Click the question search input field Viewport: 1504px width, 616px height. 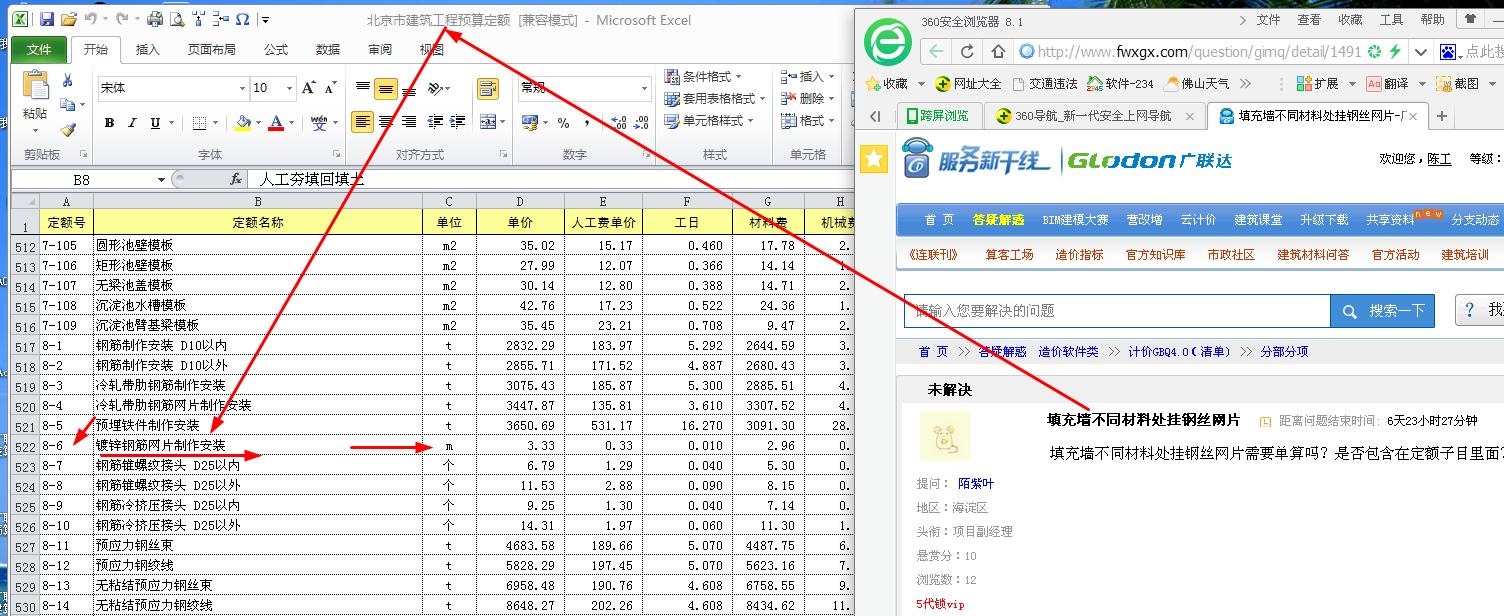[1117, 311]
